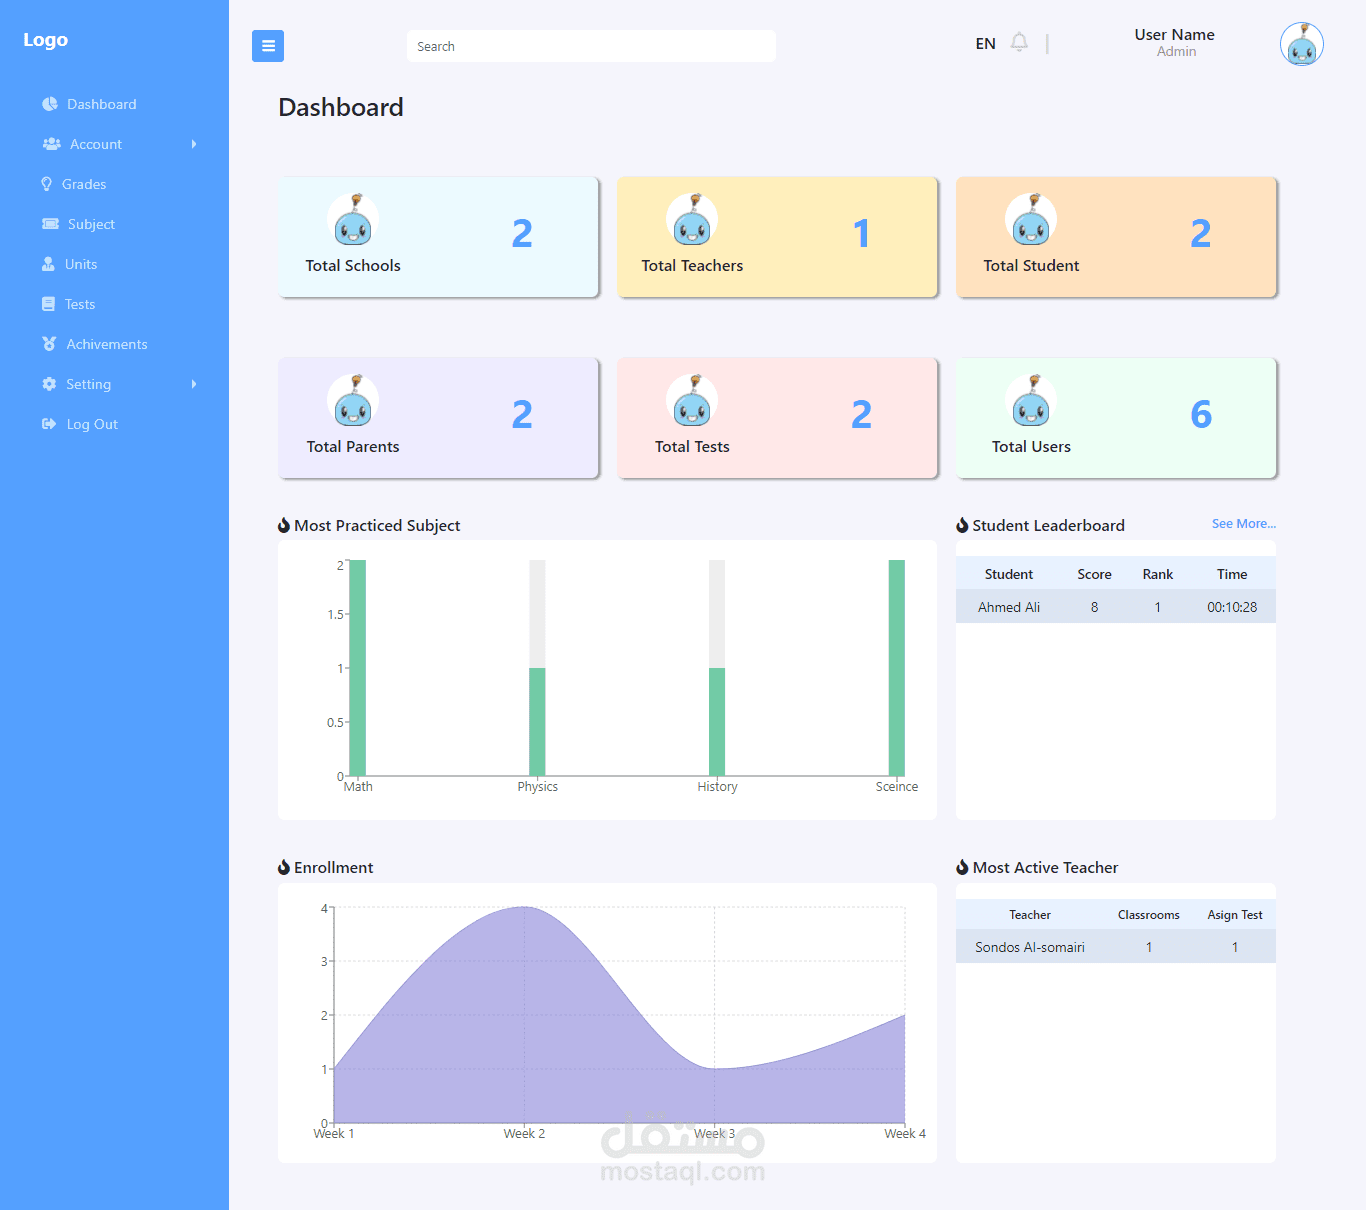Click the Math bar in subject chart

click(x=358, y=668)
